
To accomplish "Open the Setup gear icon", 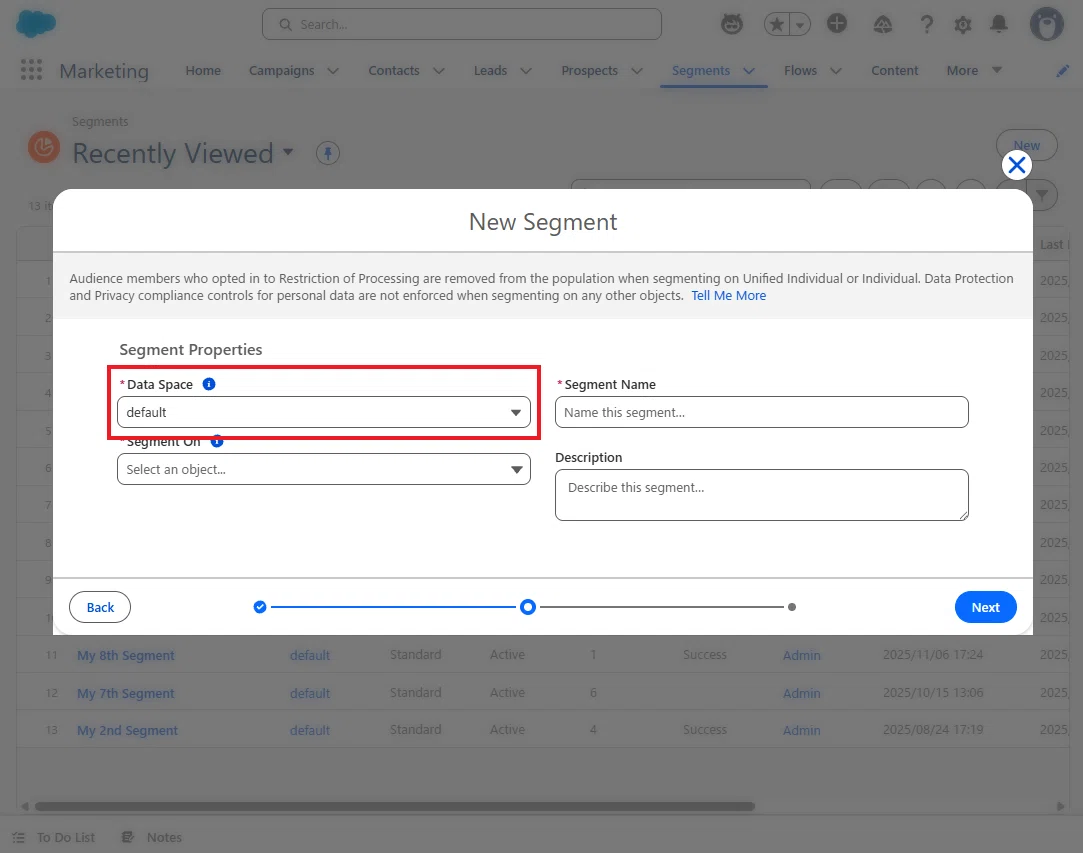I will coord(962,25).
